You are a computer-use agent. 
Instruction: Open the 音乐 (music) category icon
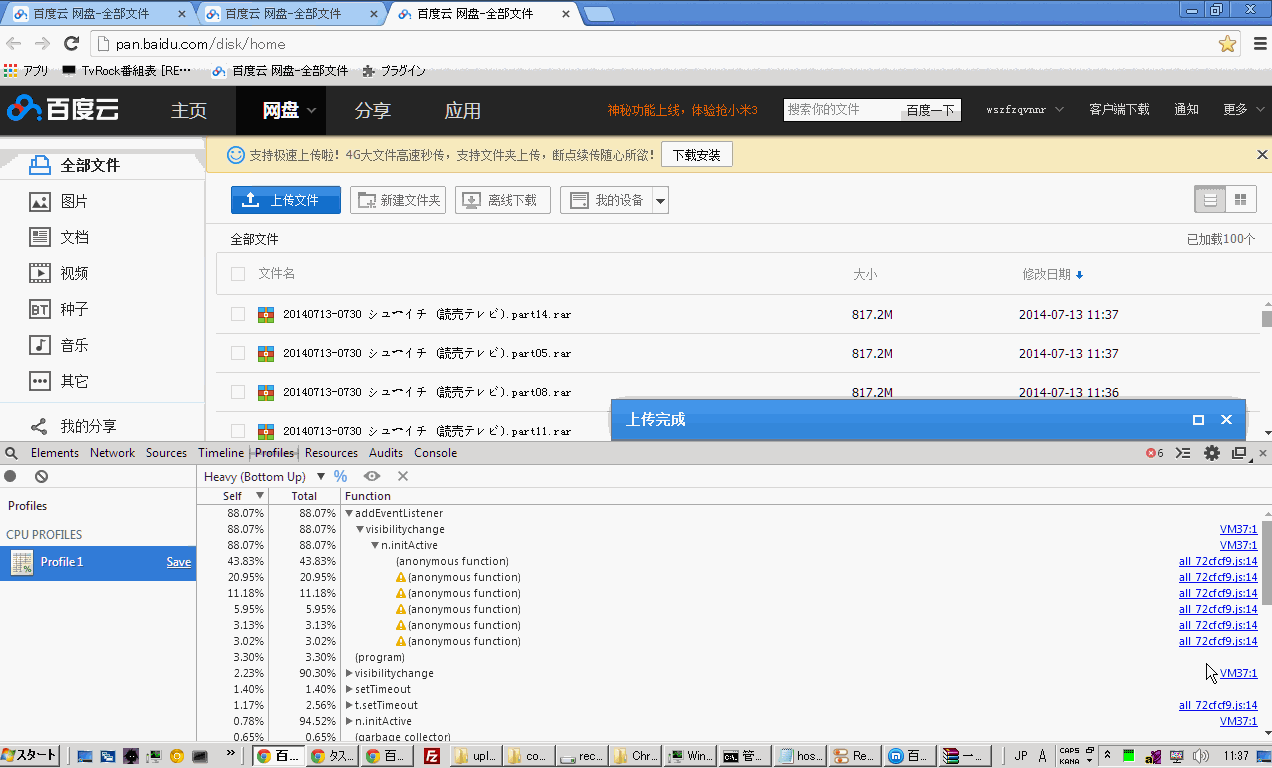[40, 345]
